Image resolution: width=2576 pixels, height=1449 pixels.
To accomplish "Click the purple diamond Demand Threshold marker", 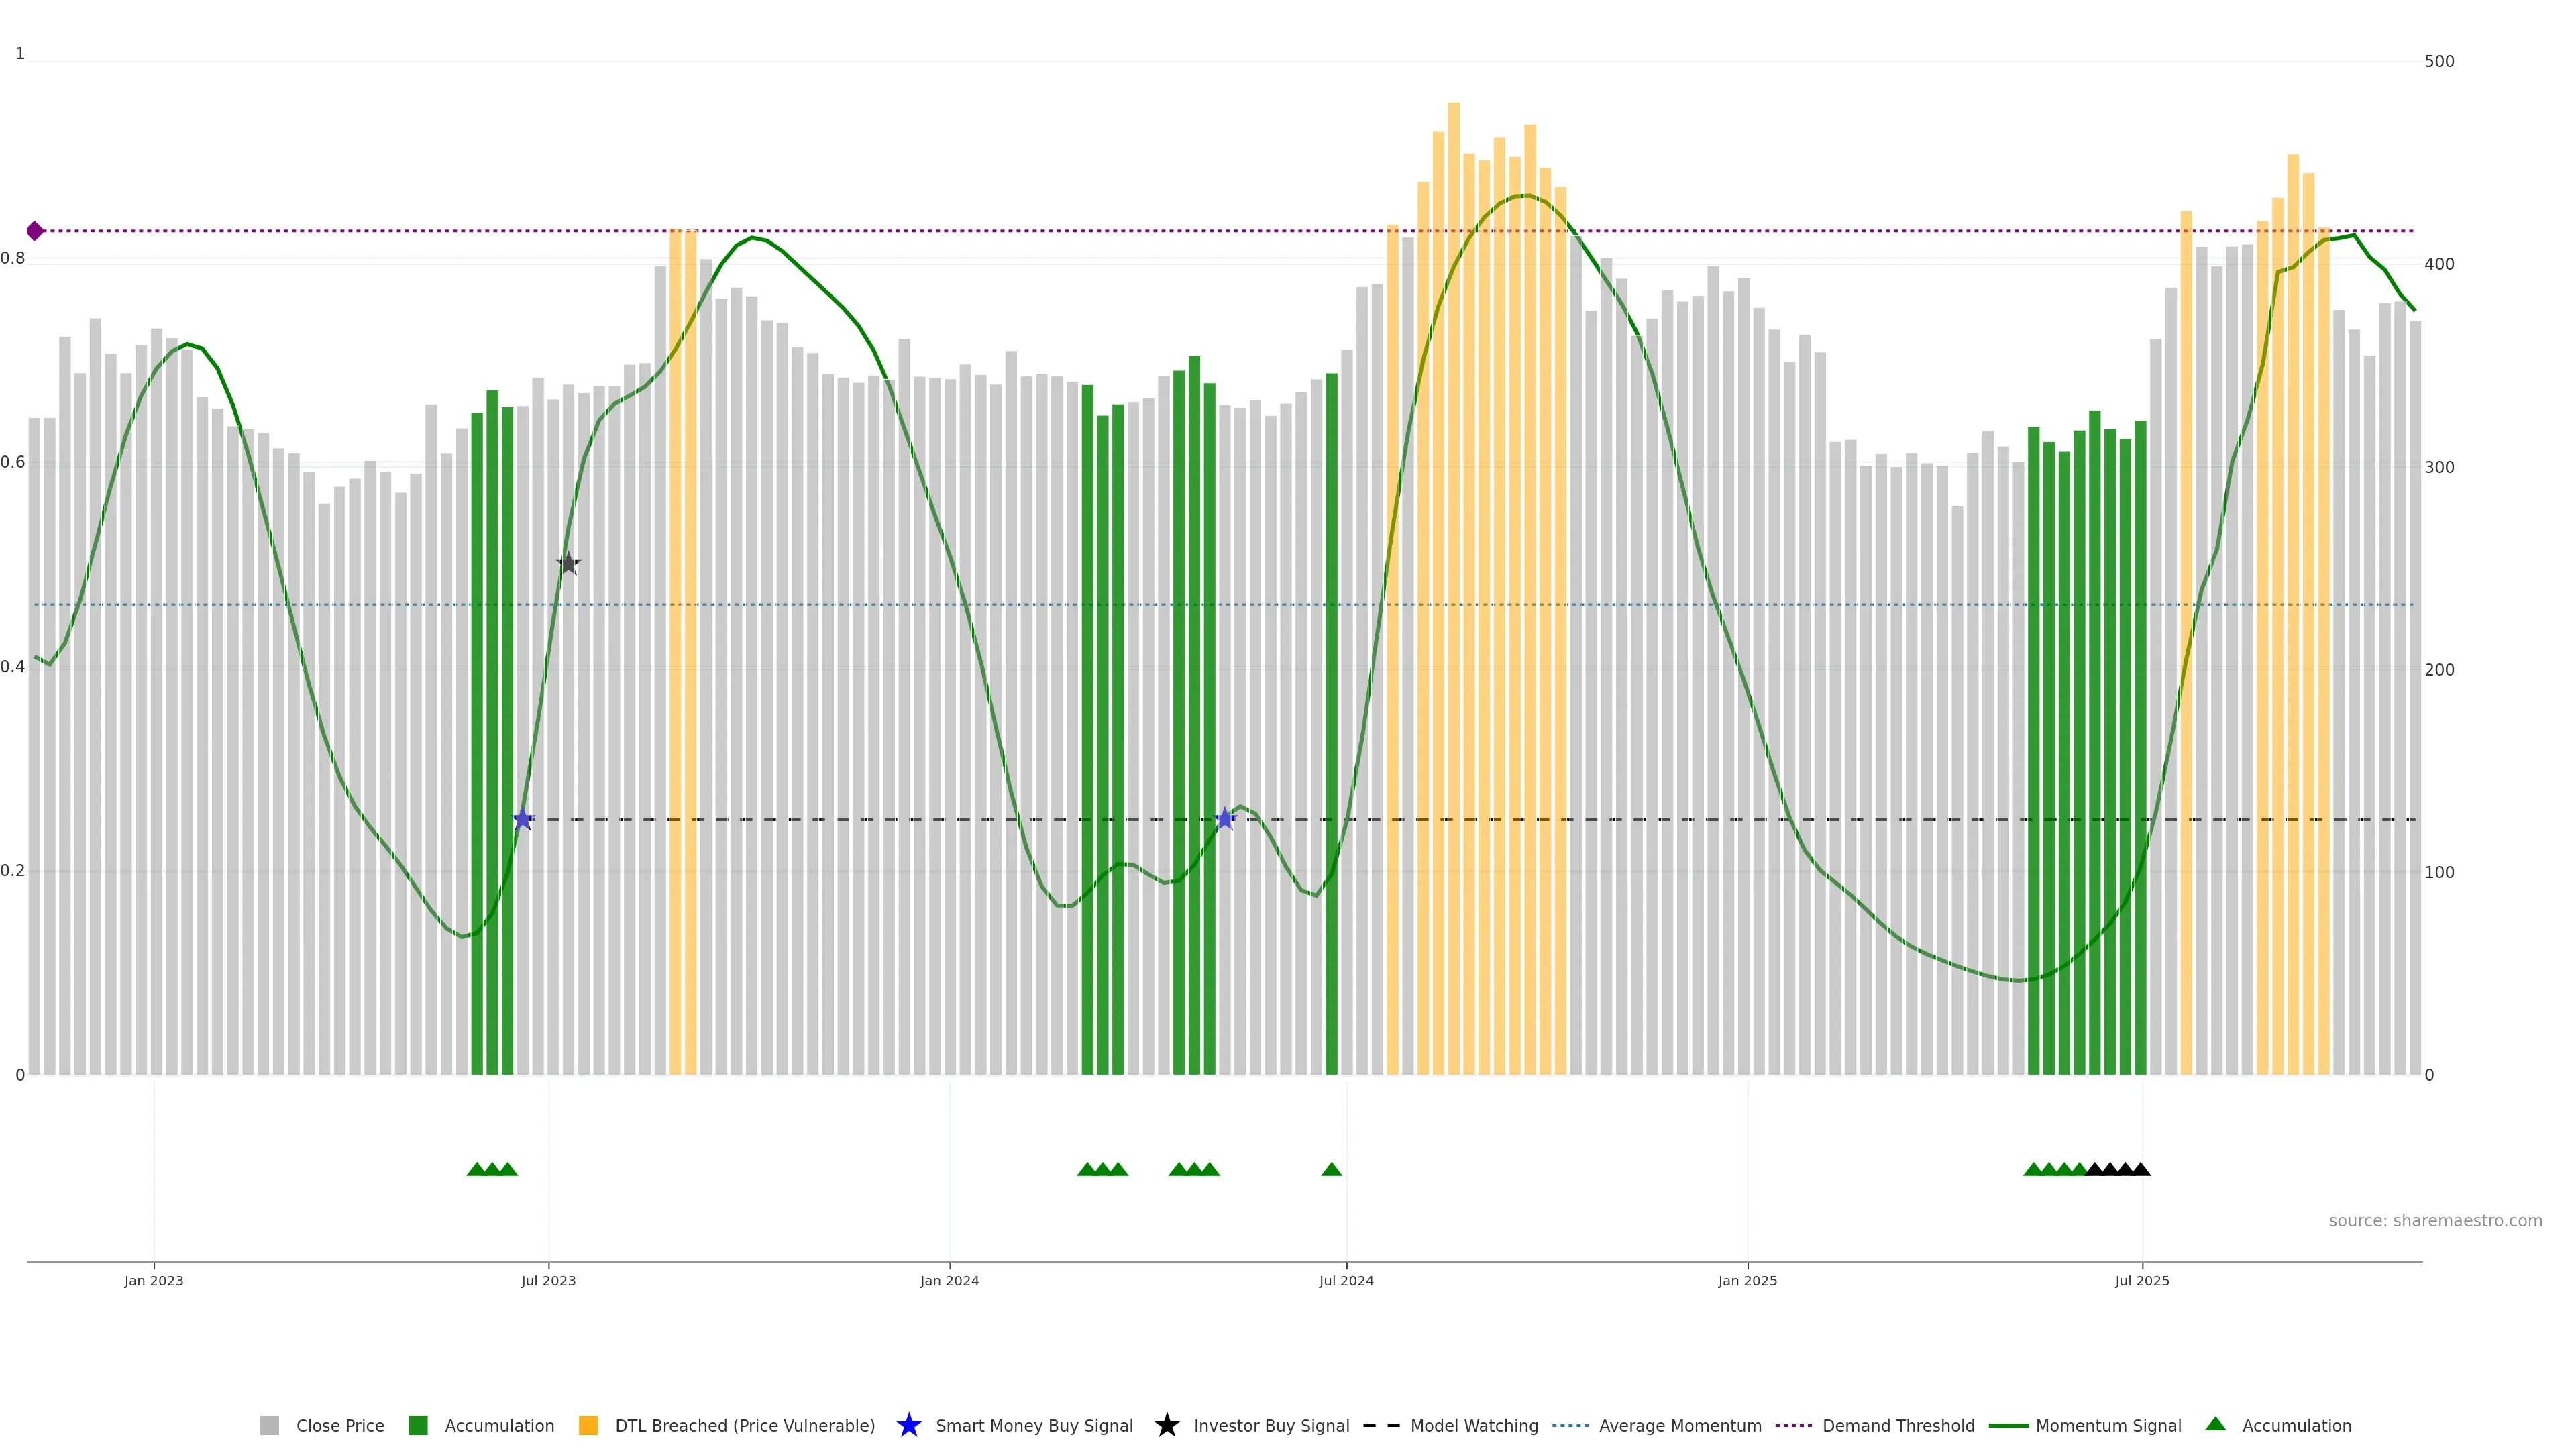I will [35, 231].
